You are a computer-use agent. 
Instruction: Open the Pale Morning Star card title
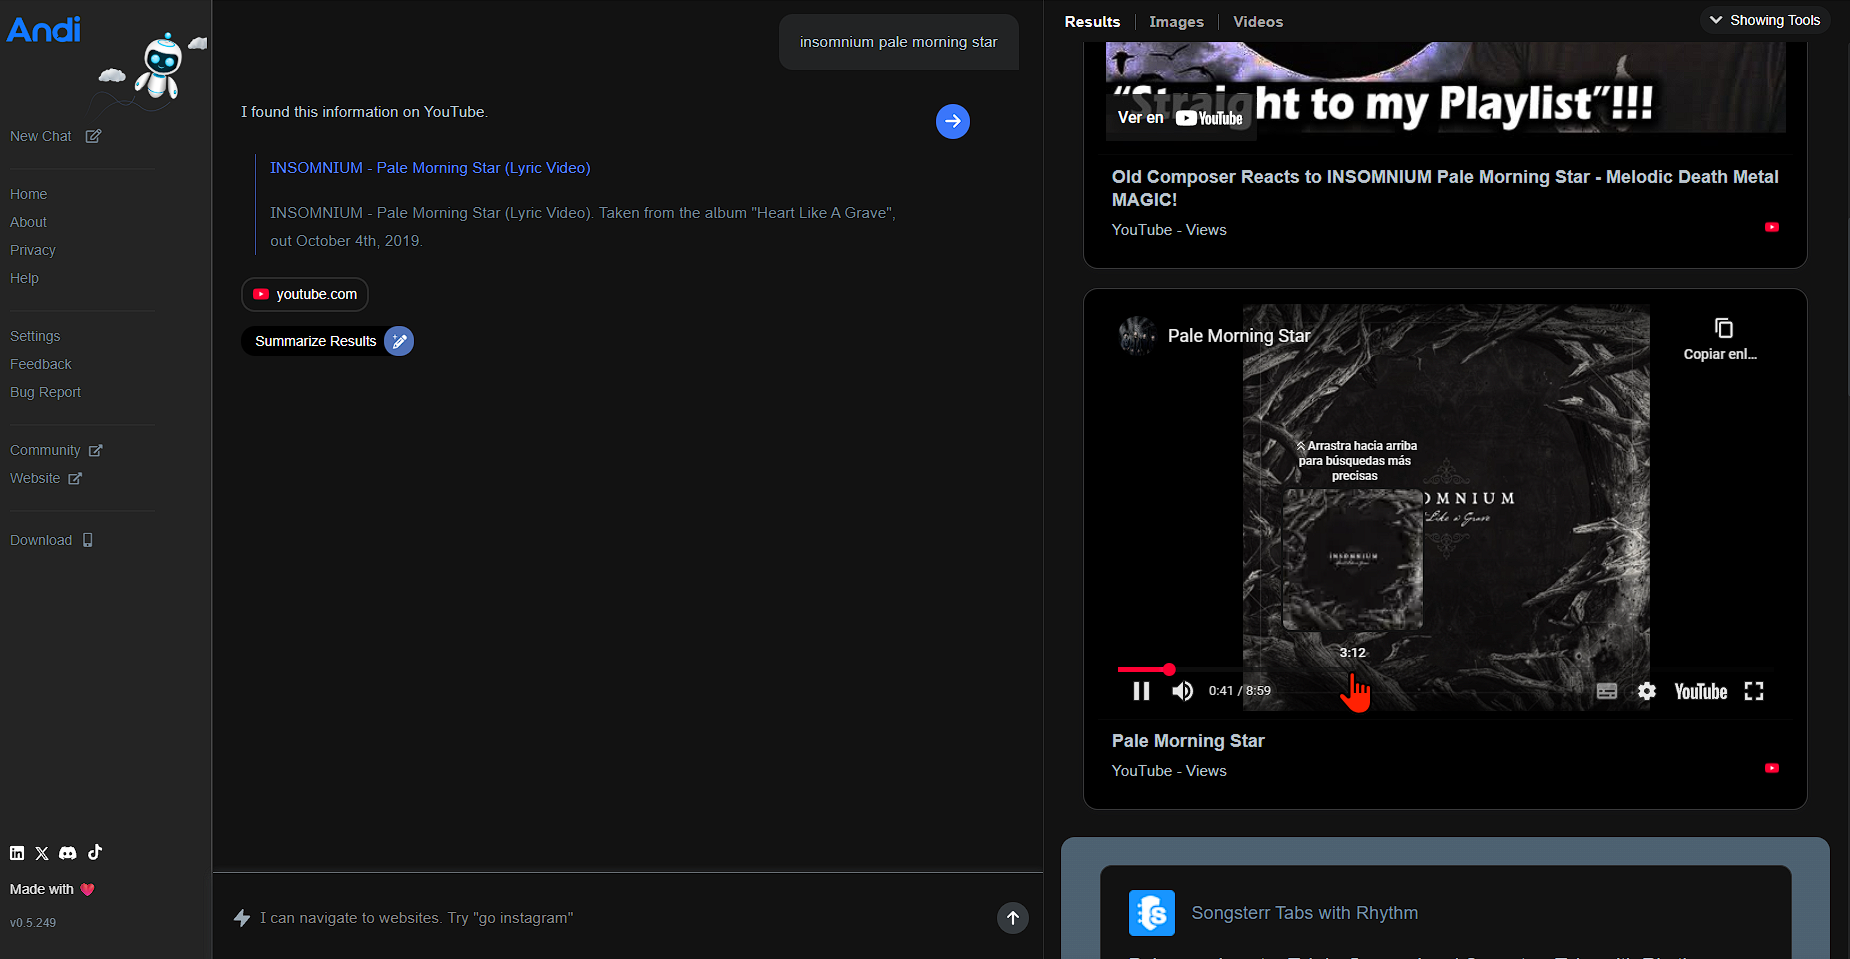click(1188, 741)
